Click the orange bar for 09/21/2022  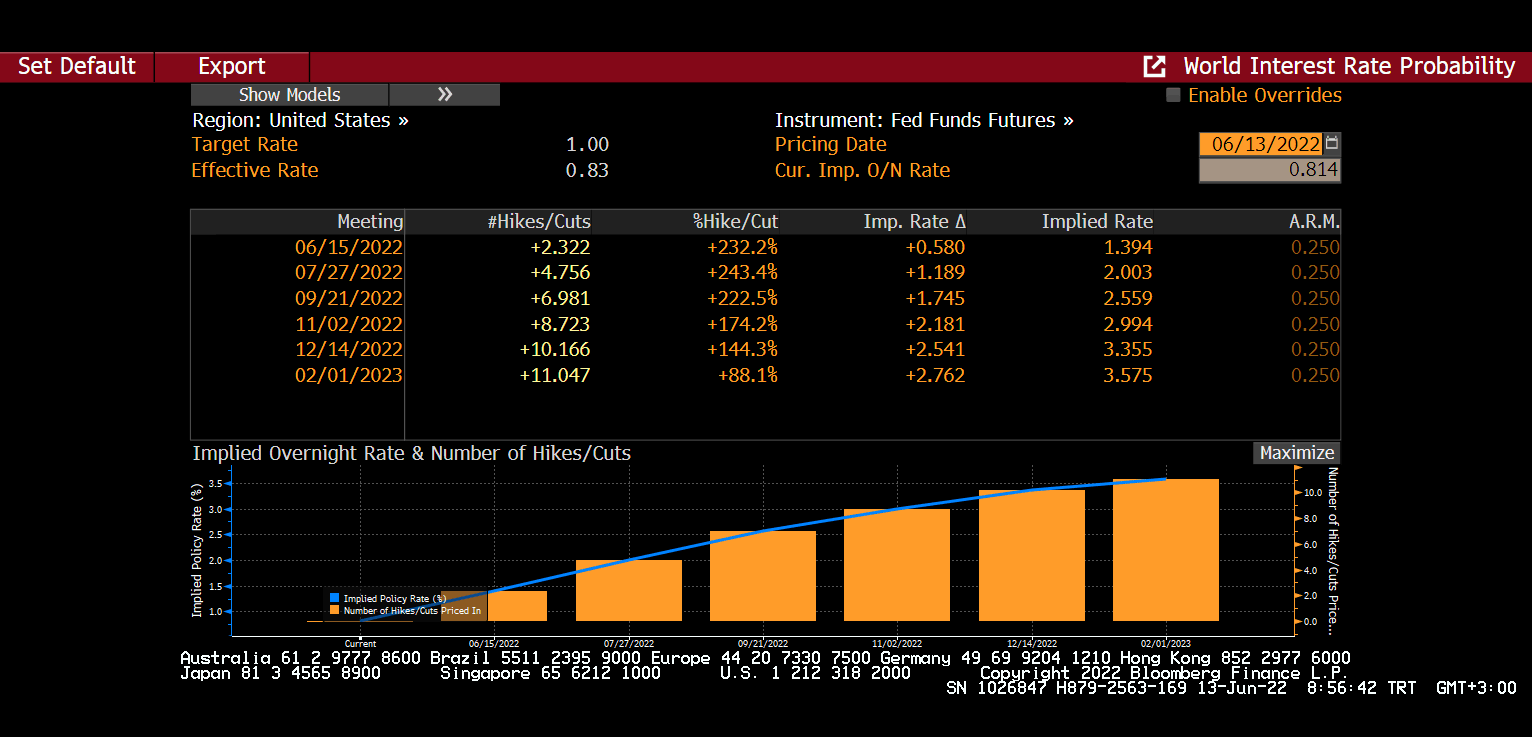coord(763,576)
